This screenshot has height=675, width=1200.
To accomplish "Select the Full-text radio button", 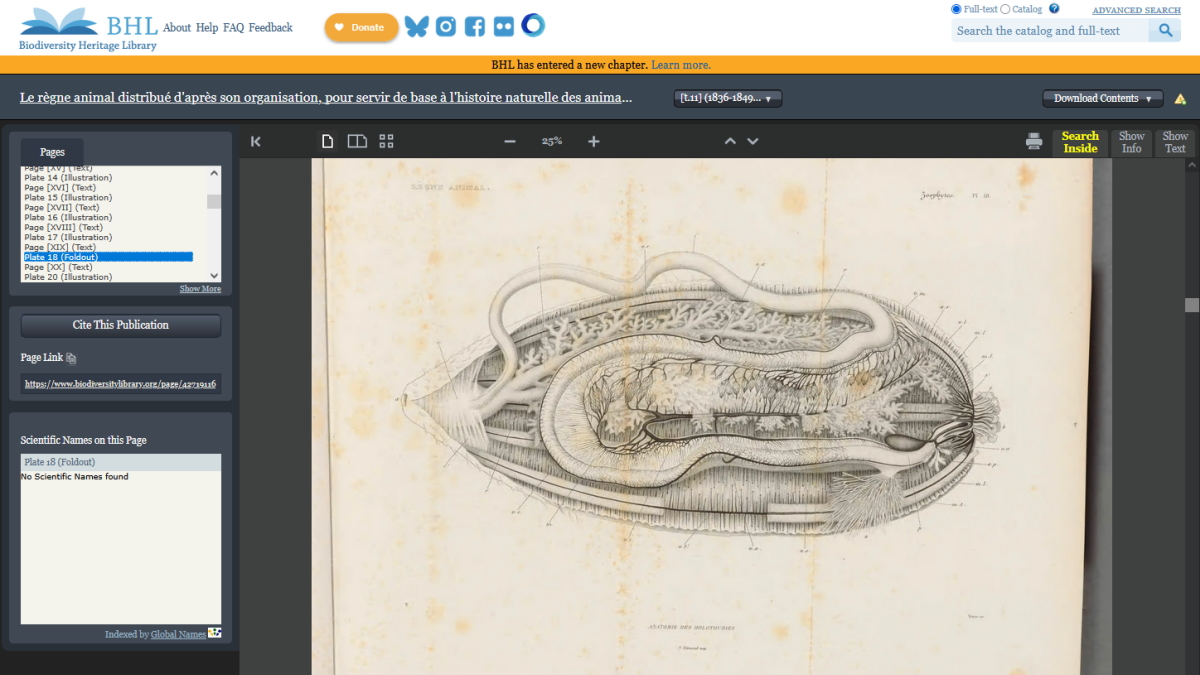I will tap(956, 9).
